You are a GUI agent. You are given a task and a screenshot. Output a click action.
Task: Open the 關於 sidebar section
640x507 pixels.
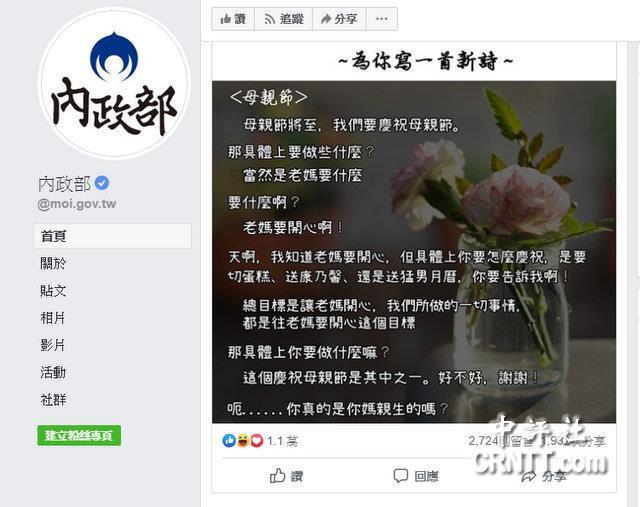[x=53, y=263]
